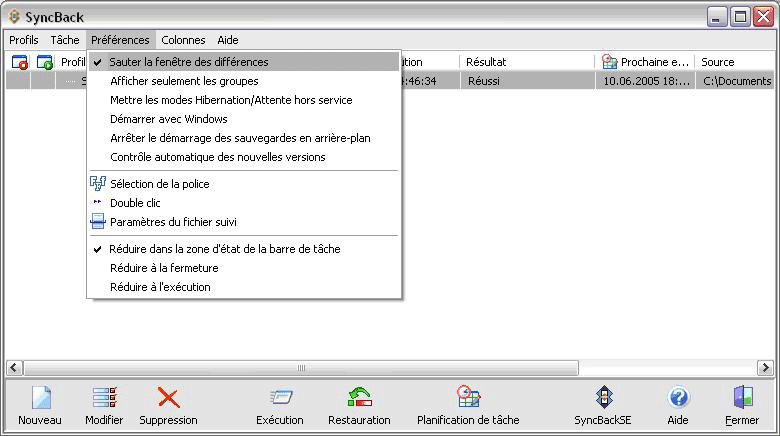Open Planification de tâche scheduler icon
This screenshot has height=436, width=780.
tap(468, 398)
